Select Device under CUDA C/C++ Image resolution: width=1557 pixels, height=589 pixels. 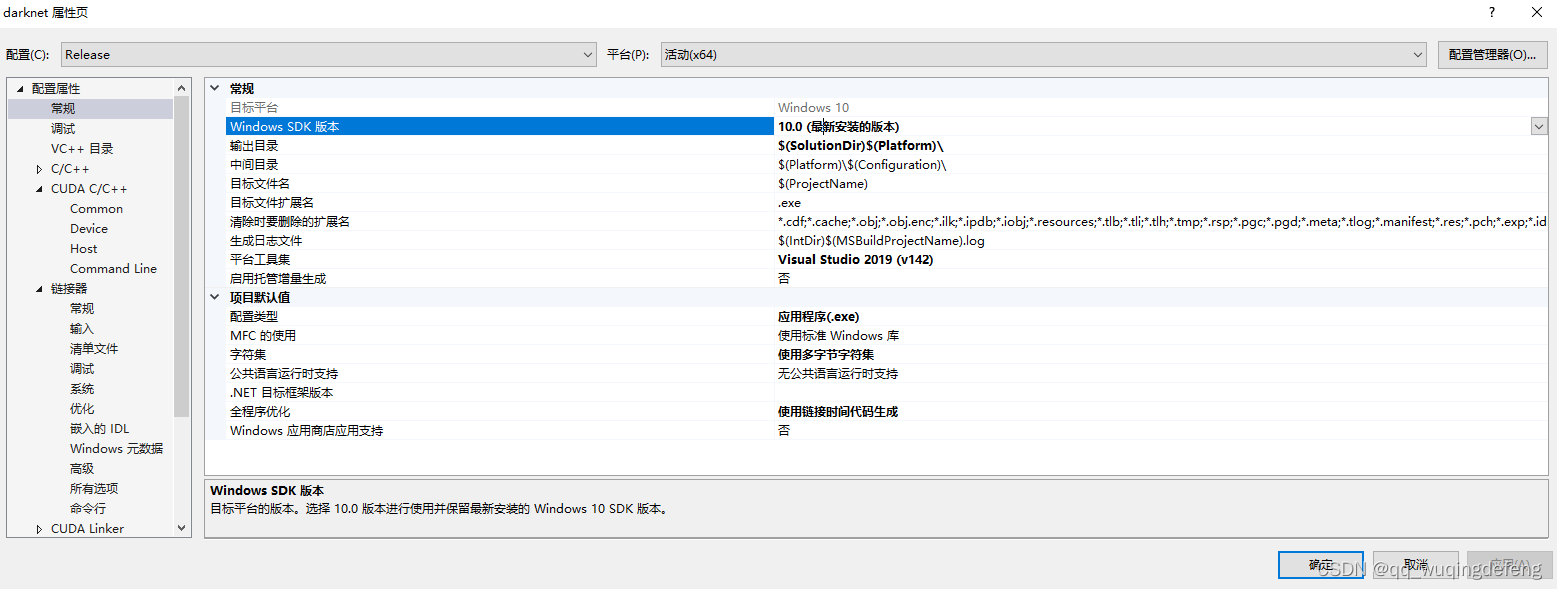[x=88, y=228]
